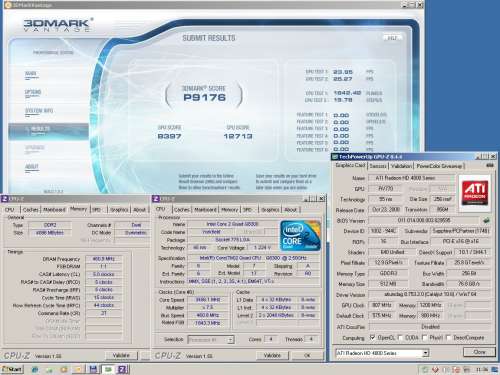500x375 pixels.
Task: Toggle the DirectCompute checkbox in GPU-Z
Action: coord(448,338)
